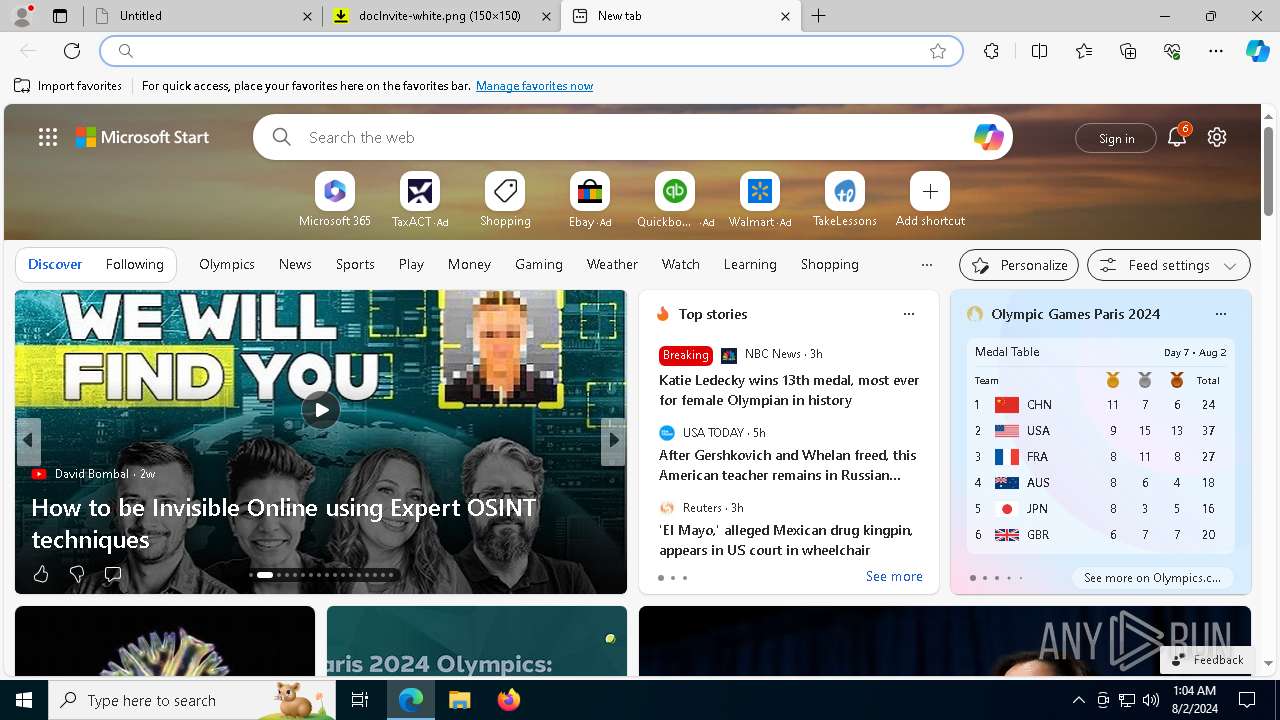Open more options for Olympic Games card
Screen dimensions: 1280x720
point(1220,314)
